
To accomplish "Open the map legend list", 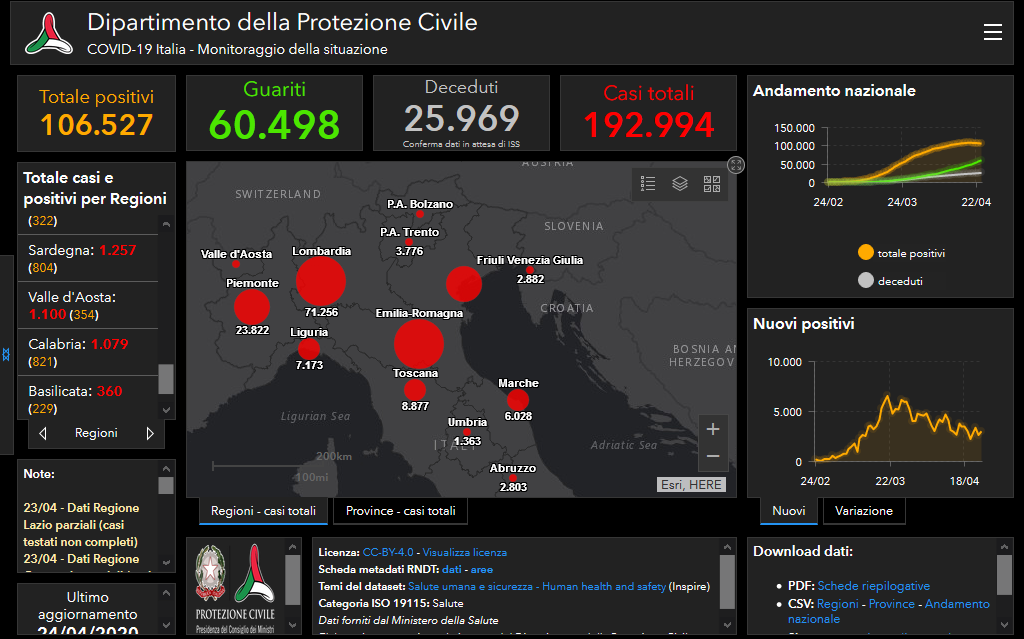I will pyautogui.click(x=648, y=184).
